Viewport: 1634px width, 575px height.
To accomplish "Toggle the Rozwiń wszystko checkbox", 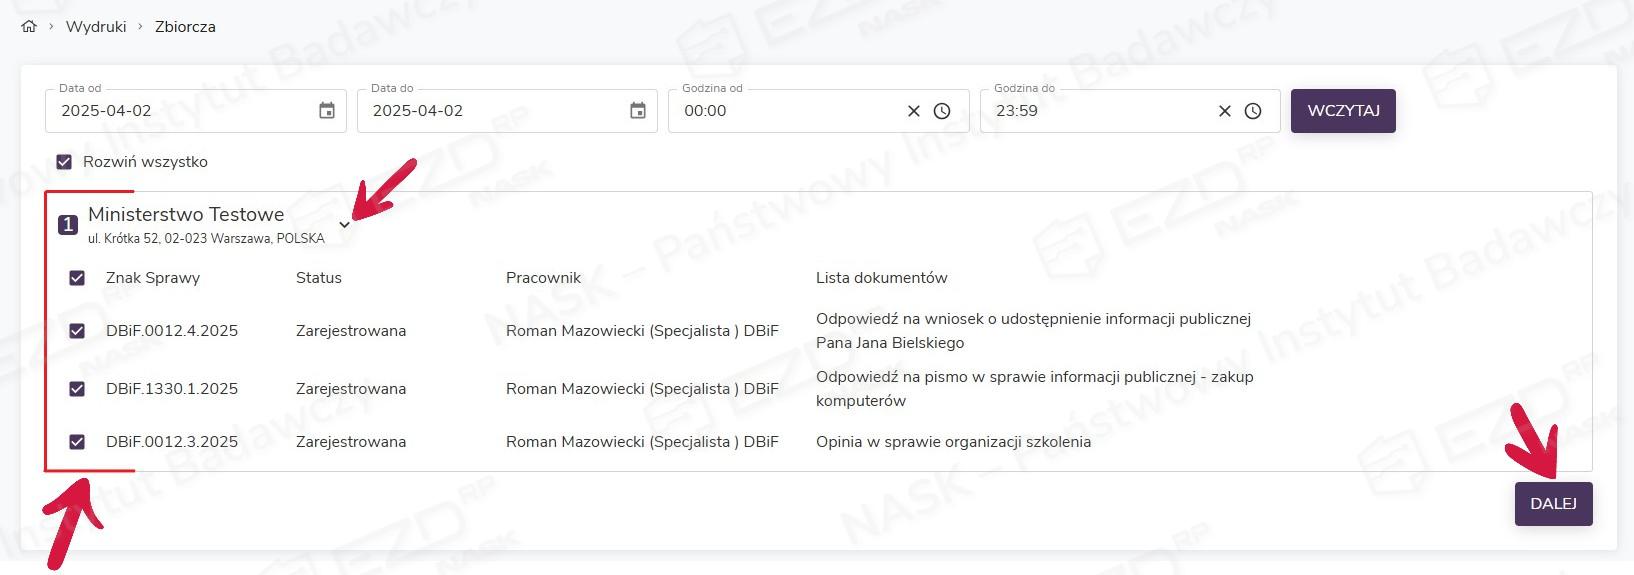I will 64,162.
